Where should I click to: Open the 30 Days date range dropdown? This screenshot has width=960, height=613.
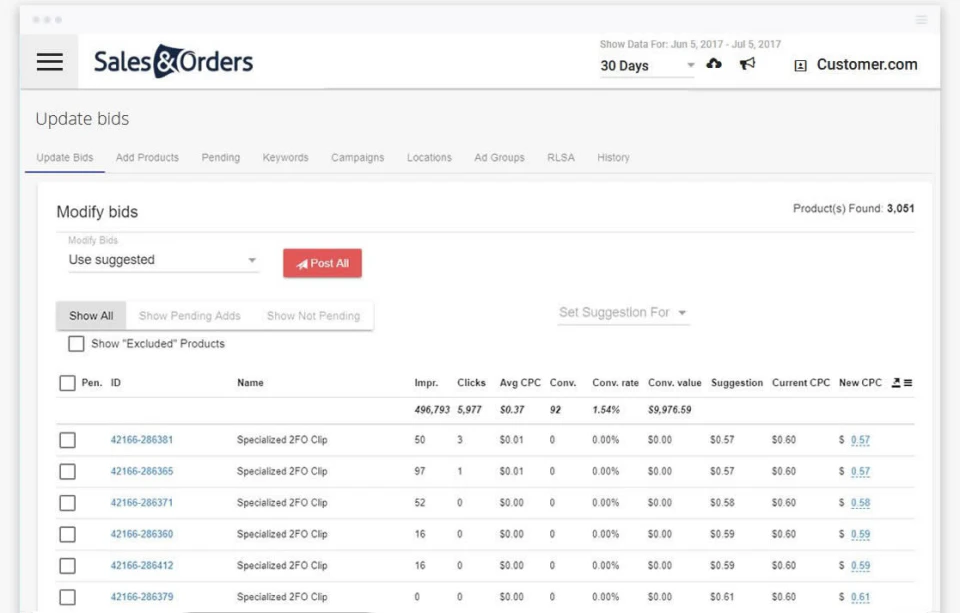(x=646, y=65)
